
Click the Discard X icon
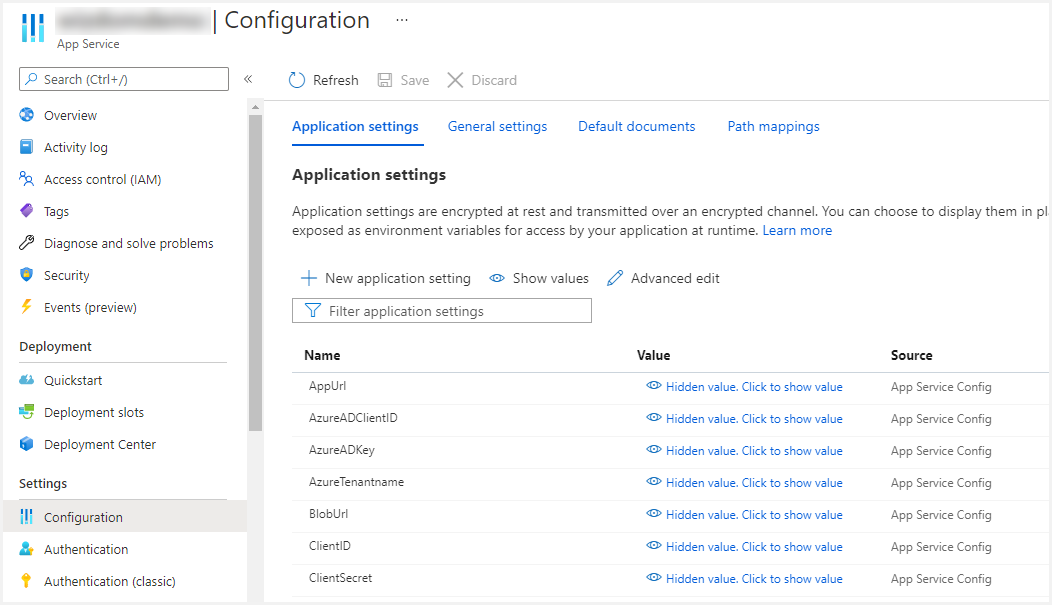click(455, 80)
